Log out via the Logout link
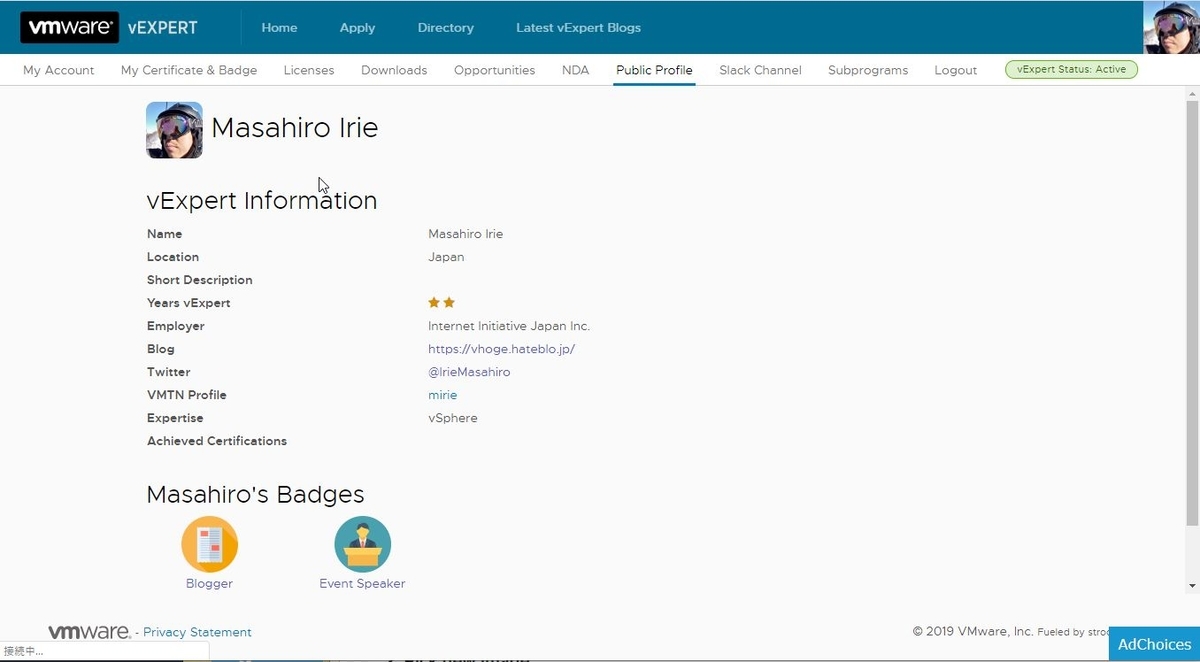 pos(956,70)
